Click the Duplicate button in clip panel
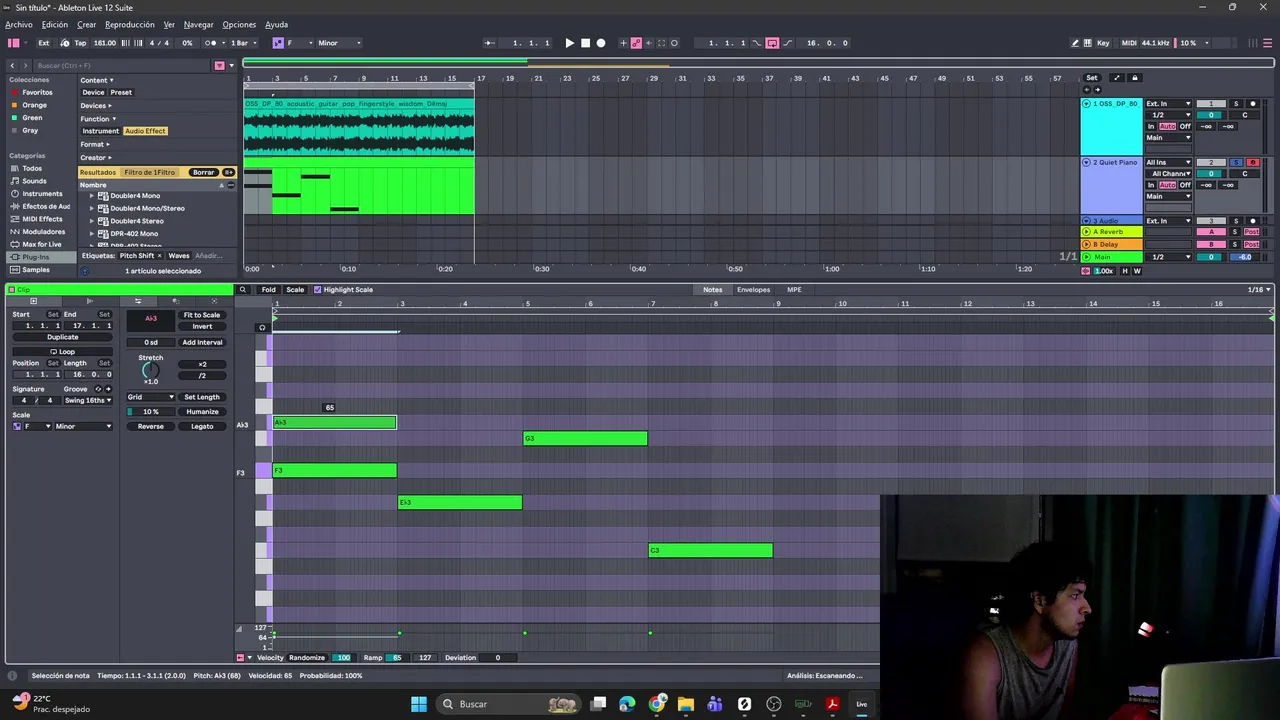 click(x=62, y=337)
